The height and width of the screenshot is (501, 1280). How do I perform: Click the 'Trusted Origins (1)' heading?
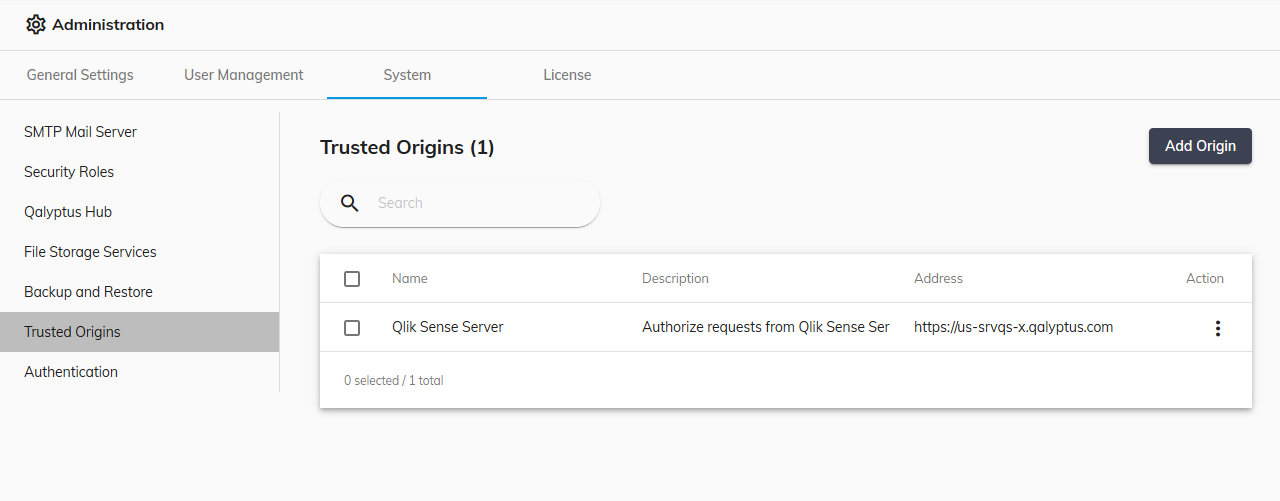[407, 148]
